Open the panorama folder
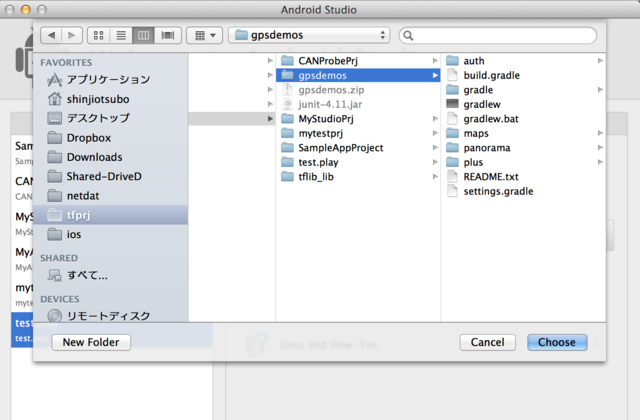 [524, 148]
